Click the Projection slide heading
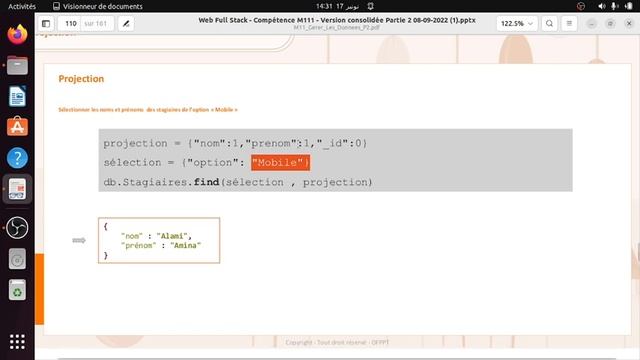The height and width of the screenshot is (360, 640). [x=81, y=79]
